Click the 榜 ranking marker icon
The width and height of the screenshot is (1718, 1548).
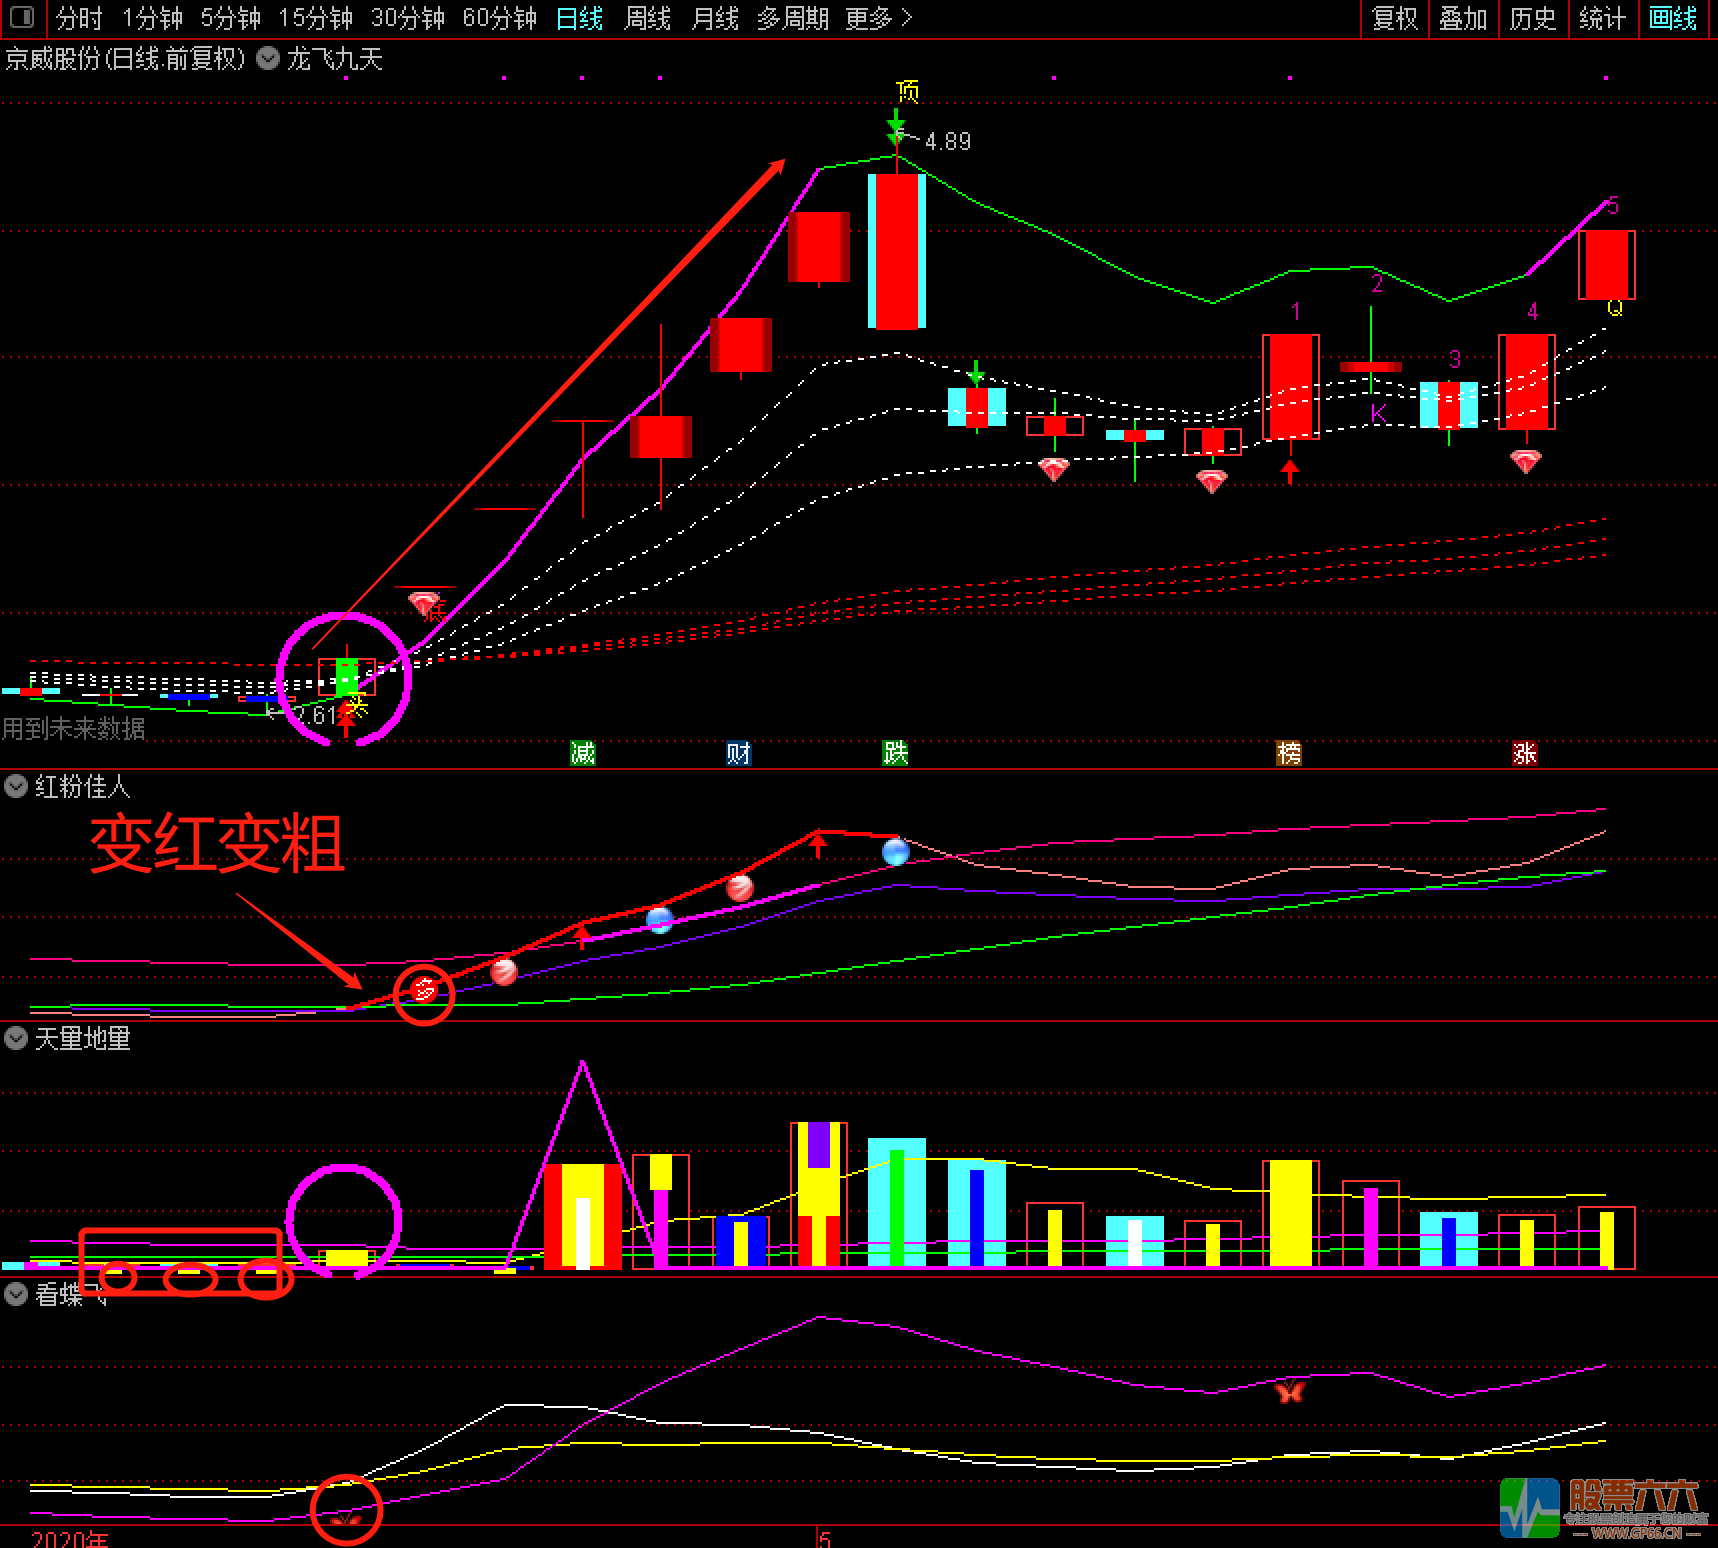tap(1289, 753)
